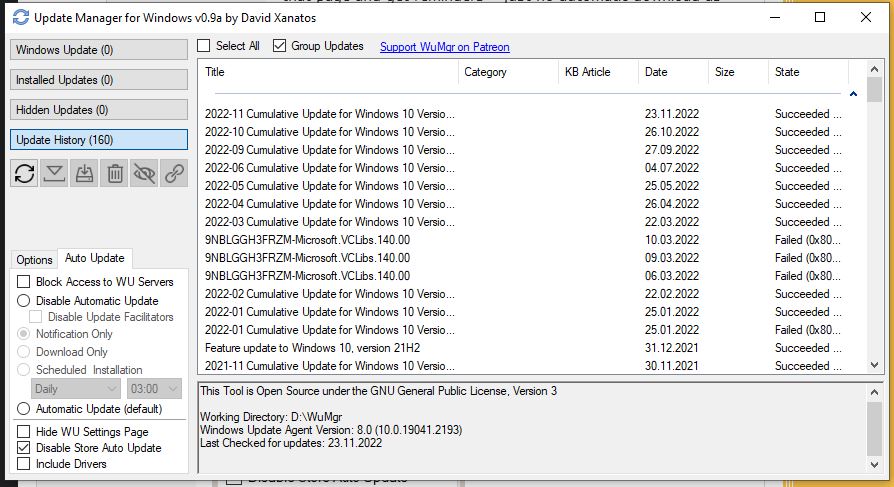Click the install updates icon
This screenshot has width=894, height=487.
click(x=85, y=173)
